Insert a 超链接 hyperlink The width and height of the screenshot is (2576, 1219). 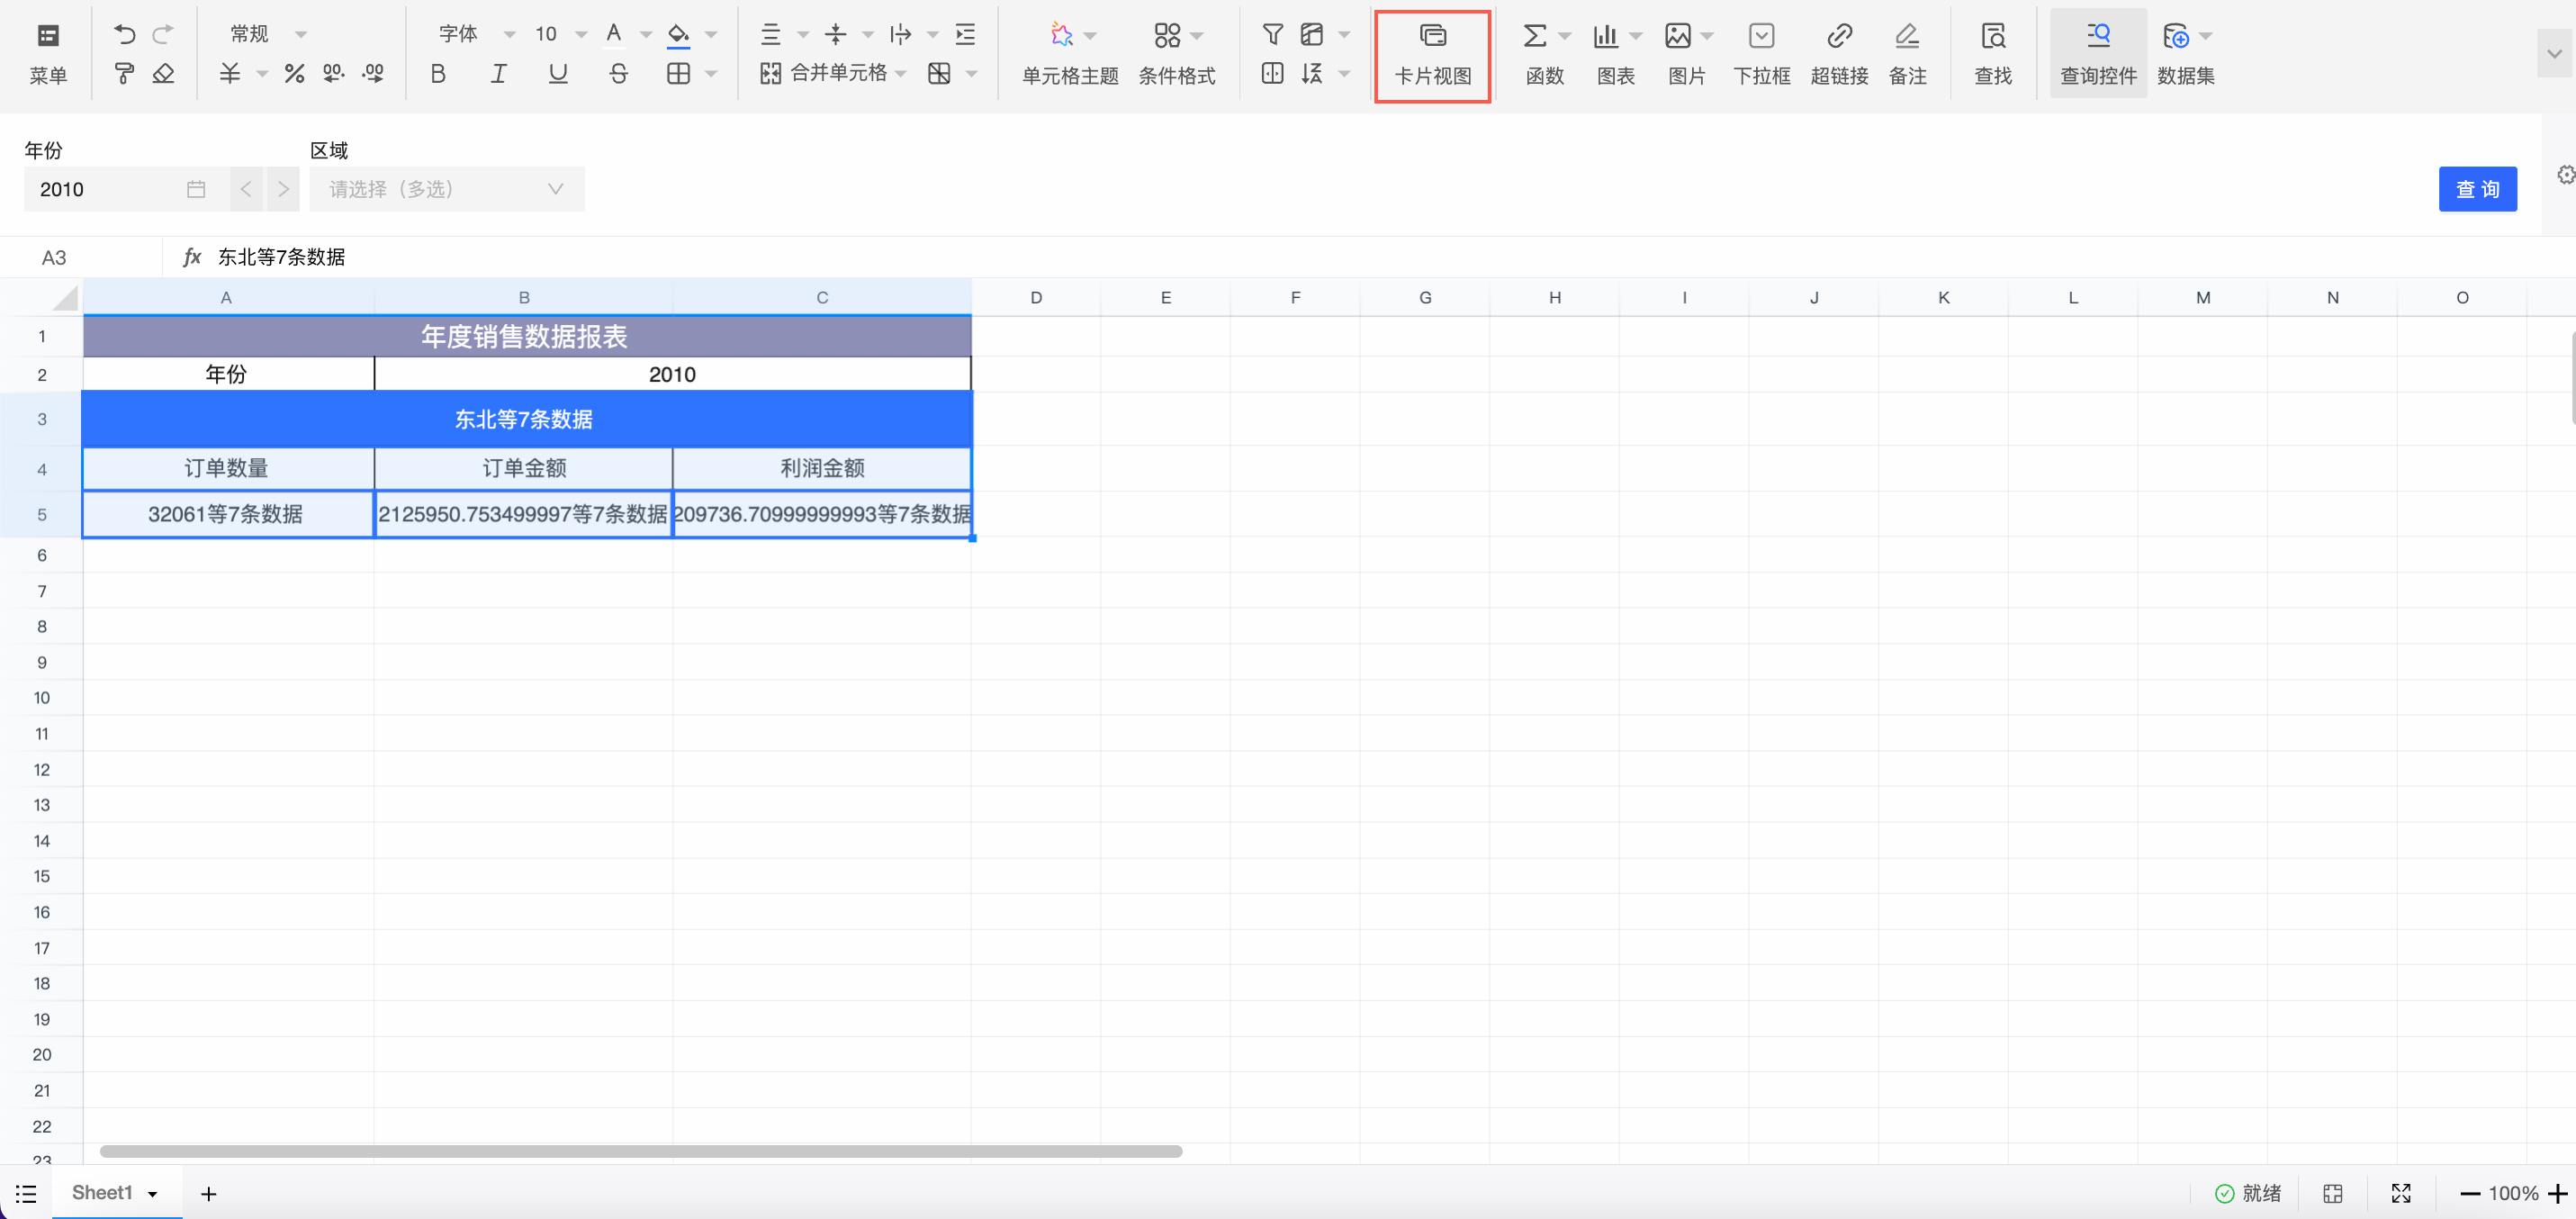[1838, 54]
